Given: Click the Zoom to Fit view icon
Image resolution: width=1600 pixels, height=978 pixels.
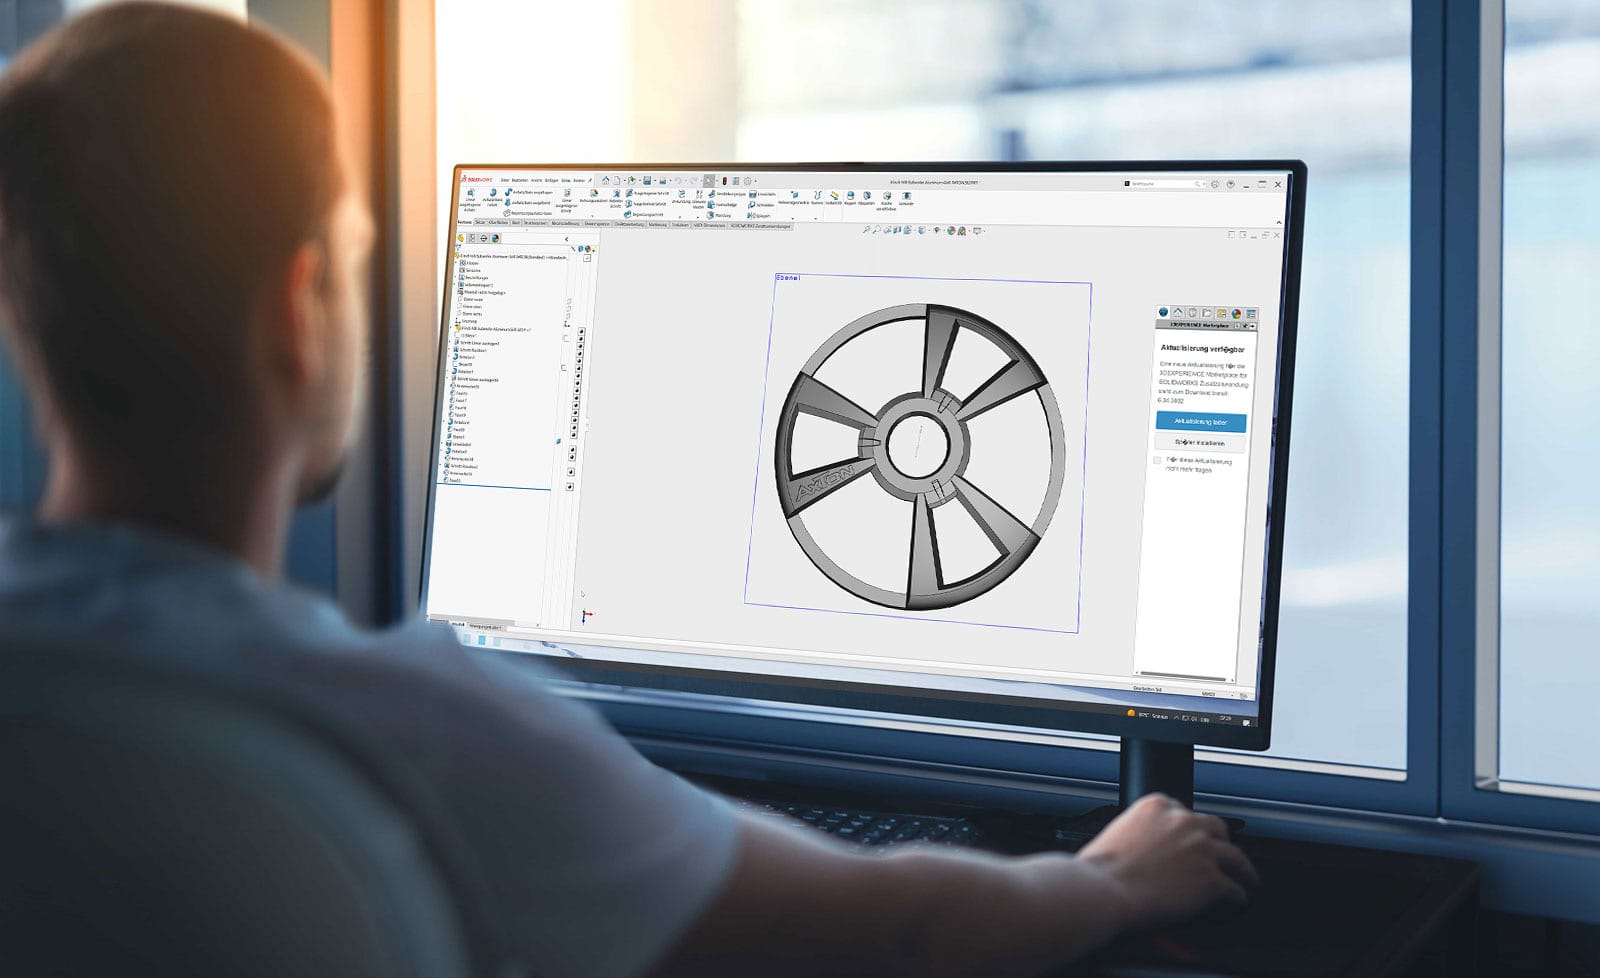Looking at the screenshot, I should [867, 230].
